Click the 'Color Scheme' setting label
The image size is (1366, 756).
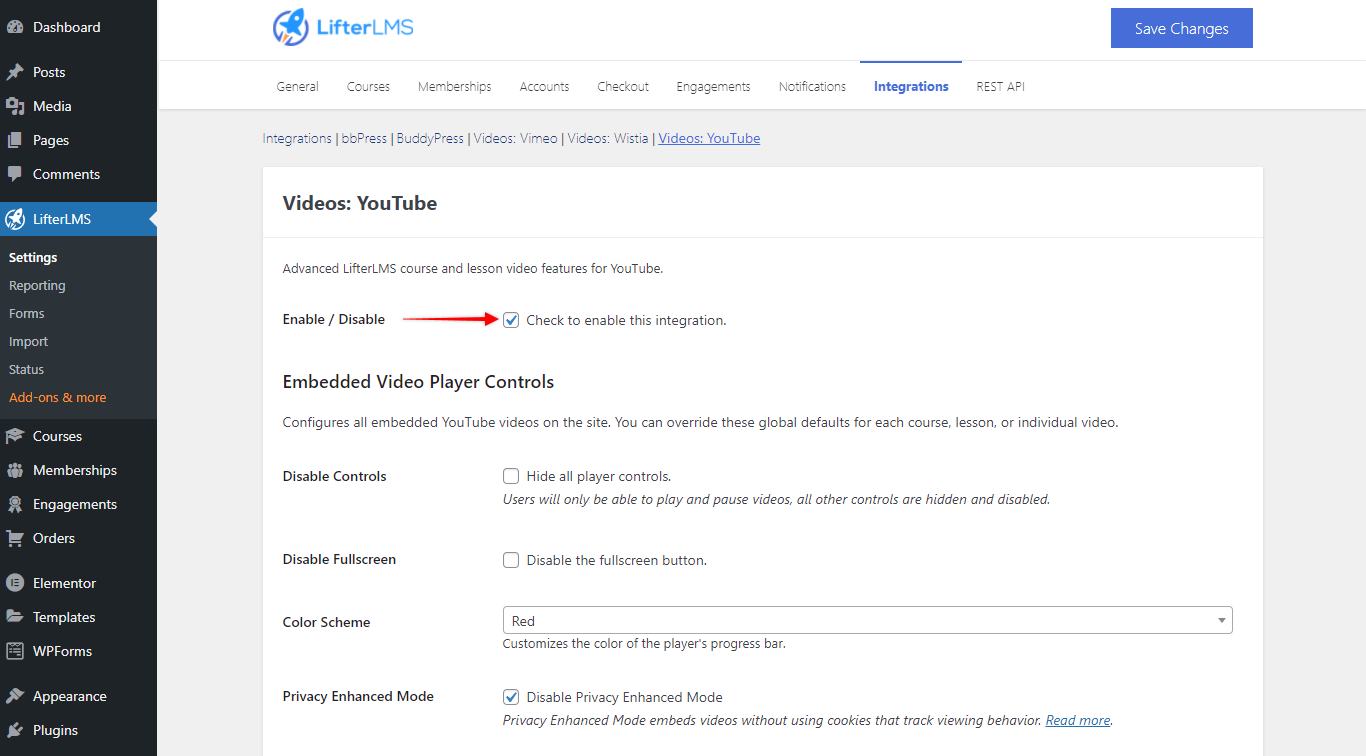click(x=326, y=622)
